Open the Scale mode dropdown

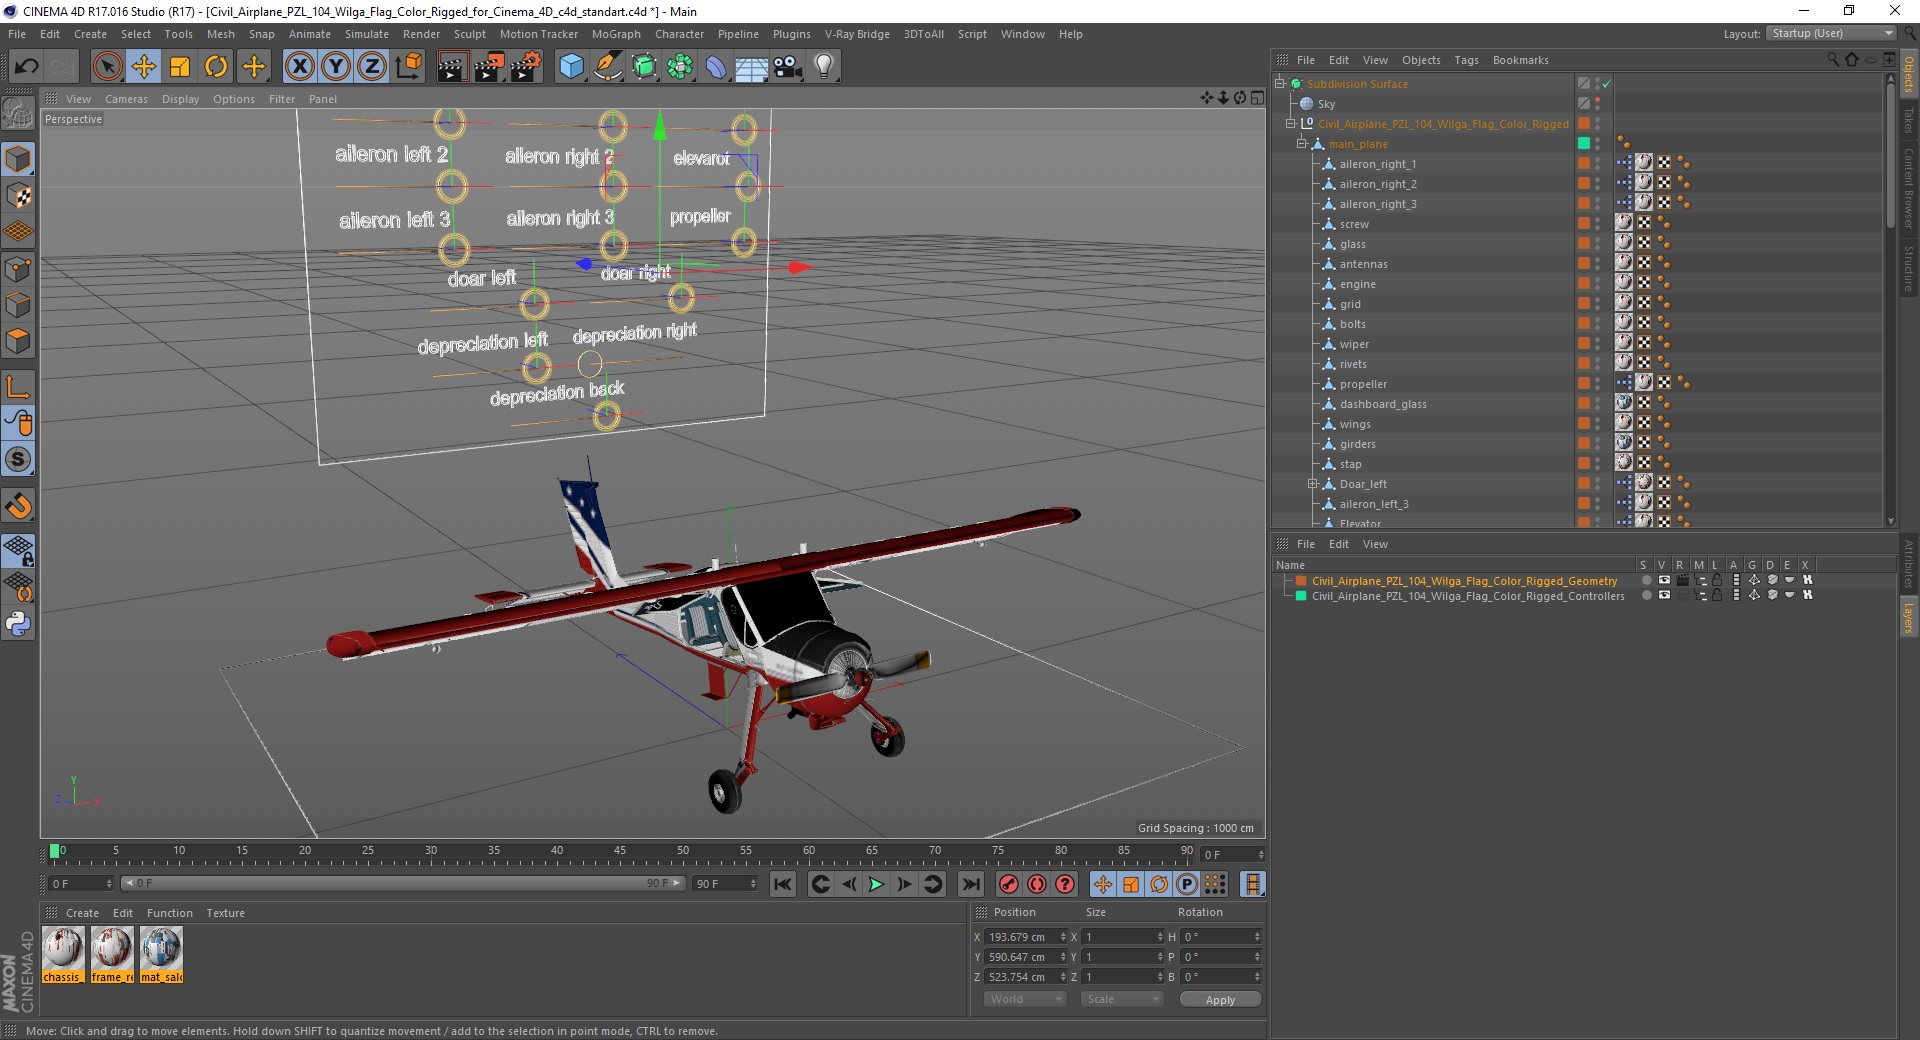pyautogui.click(x=1121, y=999)
